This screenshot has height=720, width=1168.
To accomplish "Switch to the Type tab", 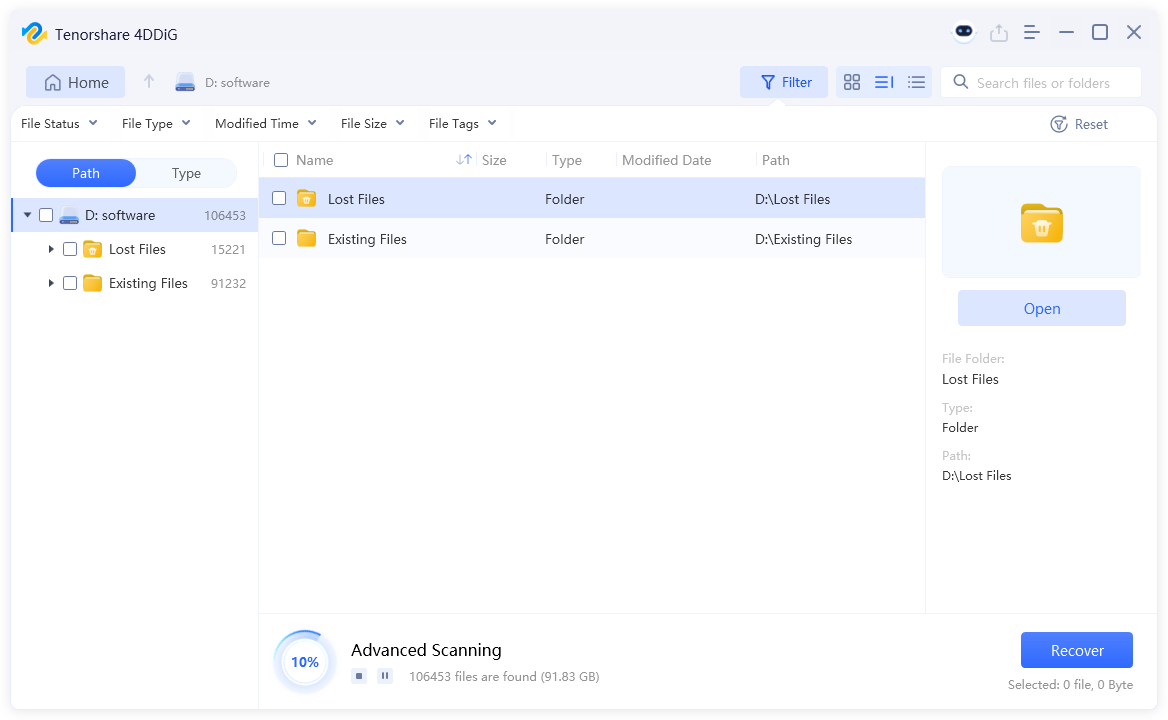I will click(186, 173).
